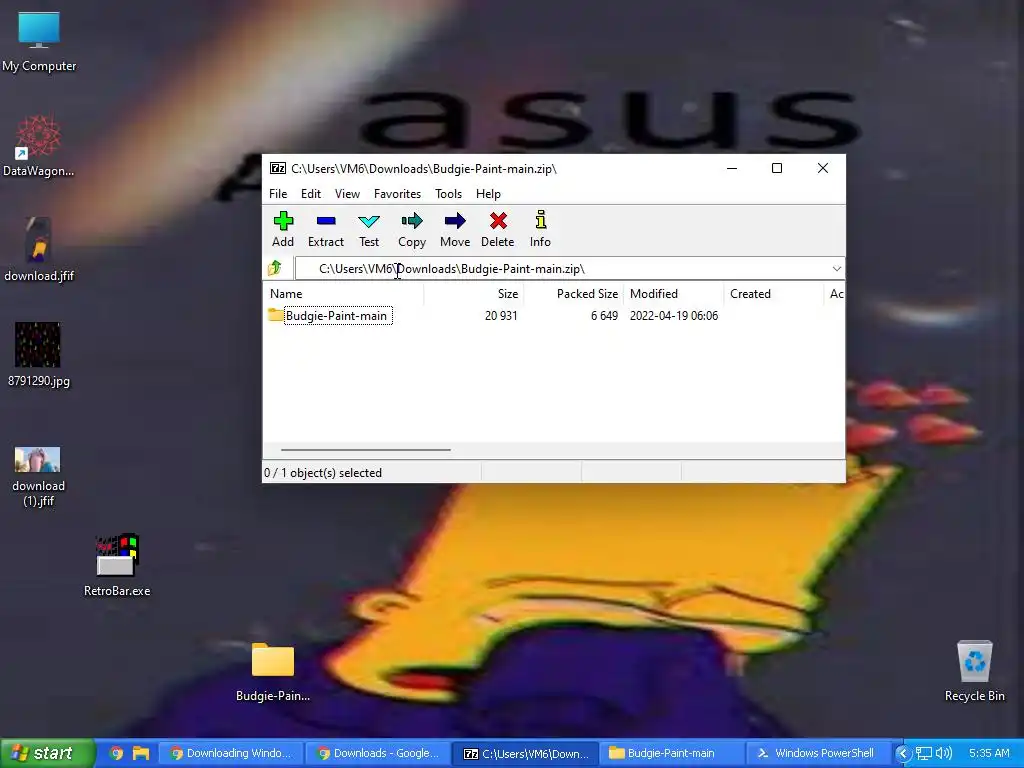Click the volume speaker tray icon

click(943, 754)
